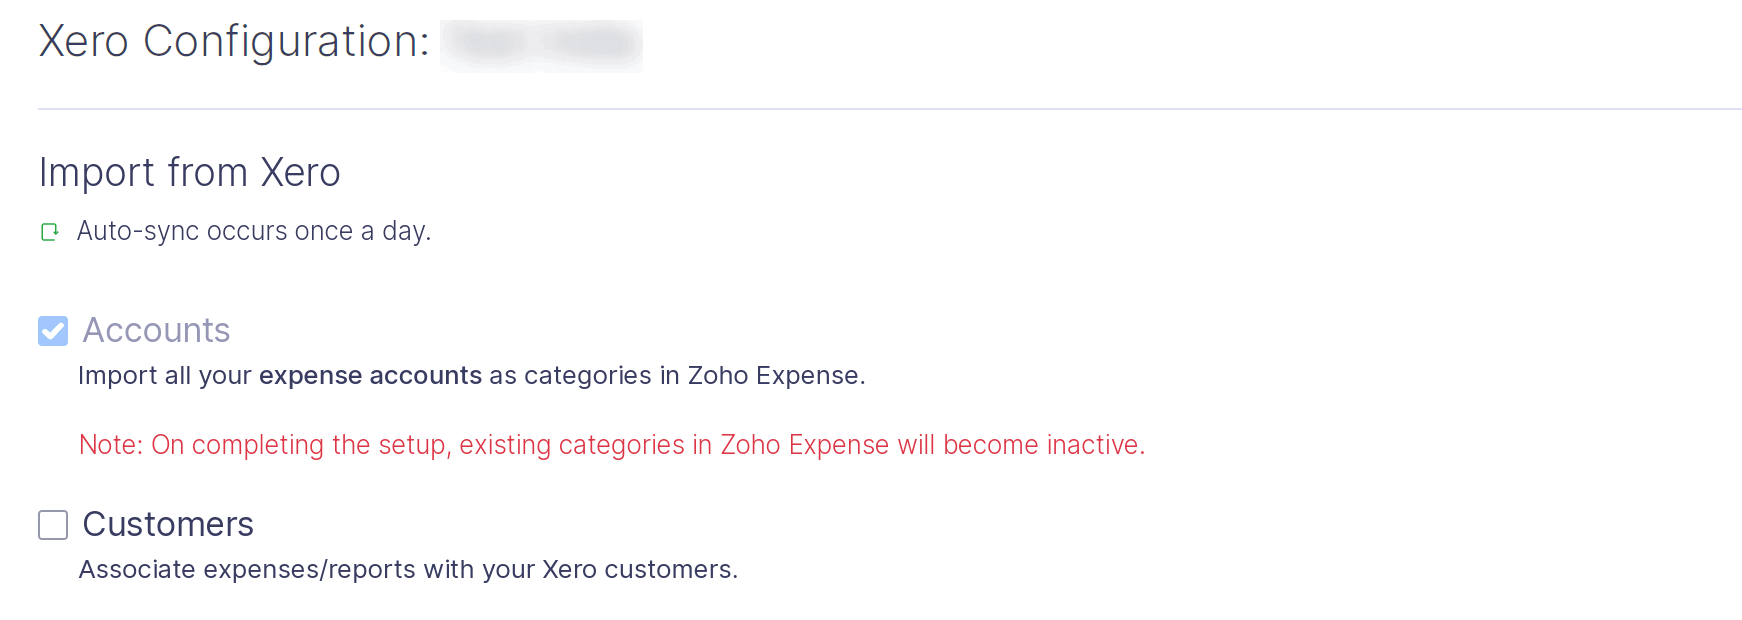Toggle the checked blue Accounts checkbox
The height and width of the screenshot is (620, 1742).
tap(52, 330)
